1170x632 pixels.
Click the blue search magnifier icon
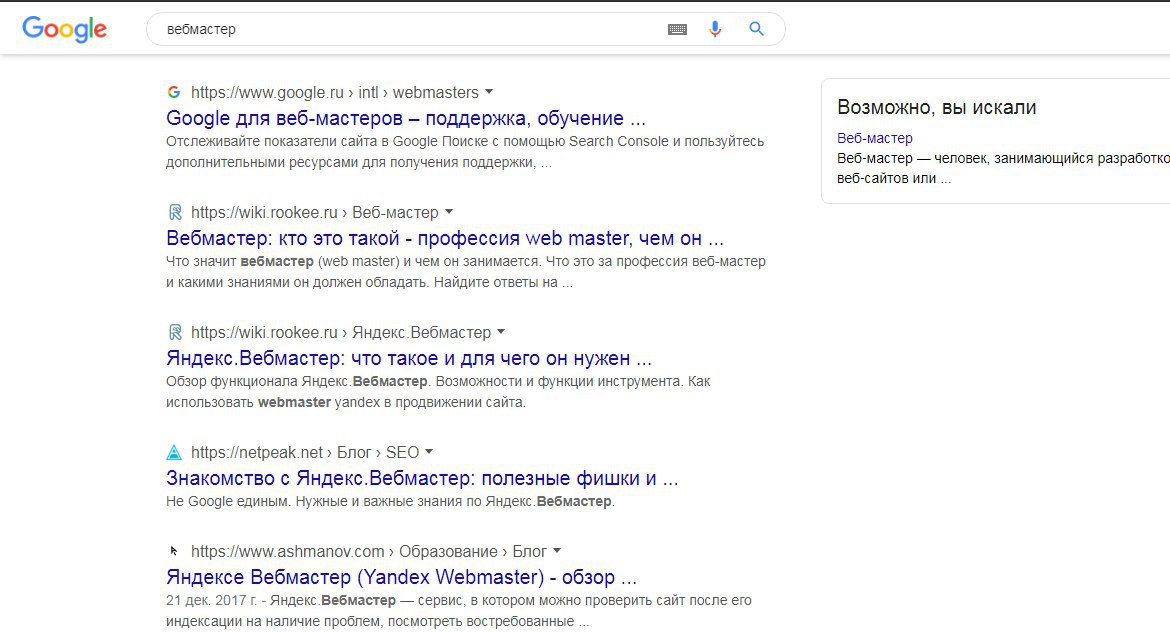click(x=757, y=29)
